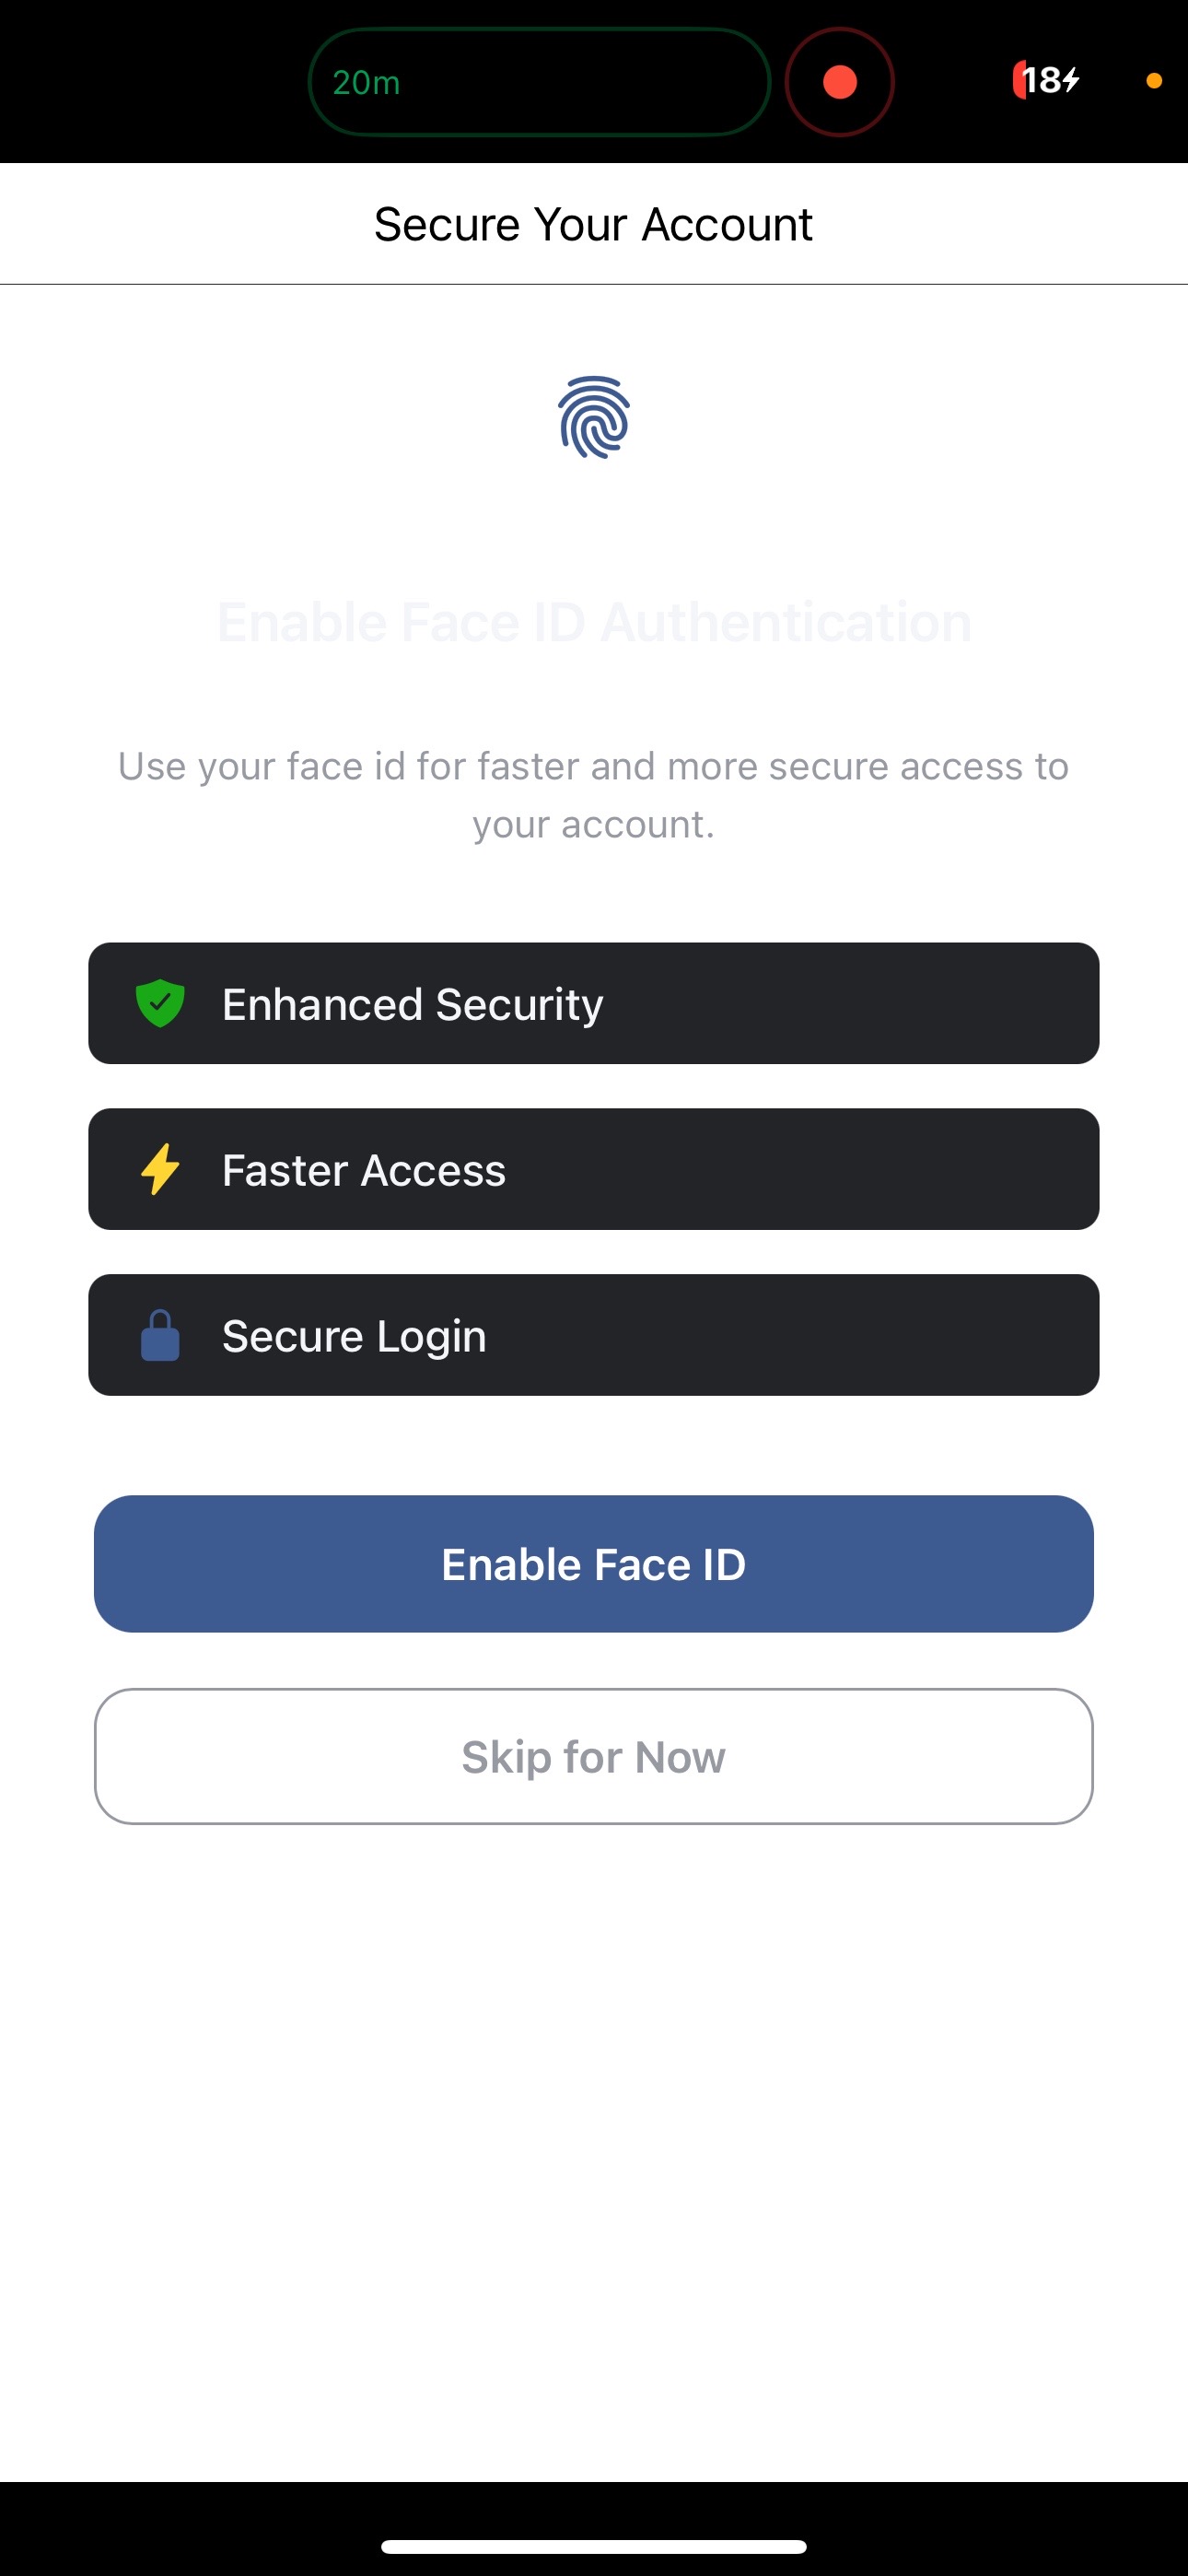Image resolution: width=1188 pixels, height=2576 pixels.
Task: Tap the green 20m timer pill
Action: coord(539,82)
